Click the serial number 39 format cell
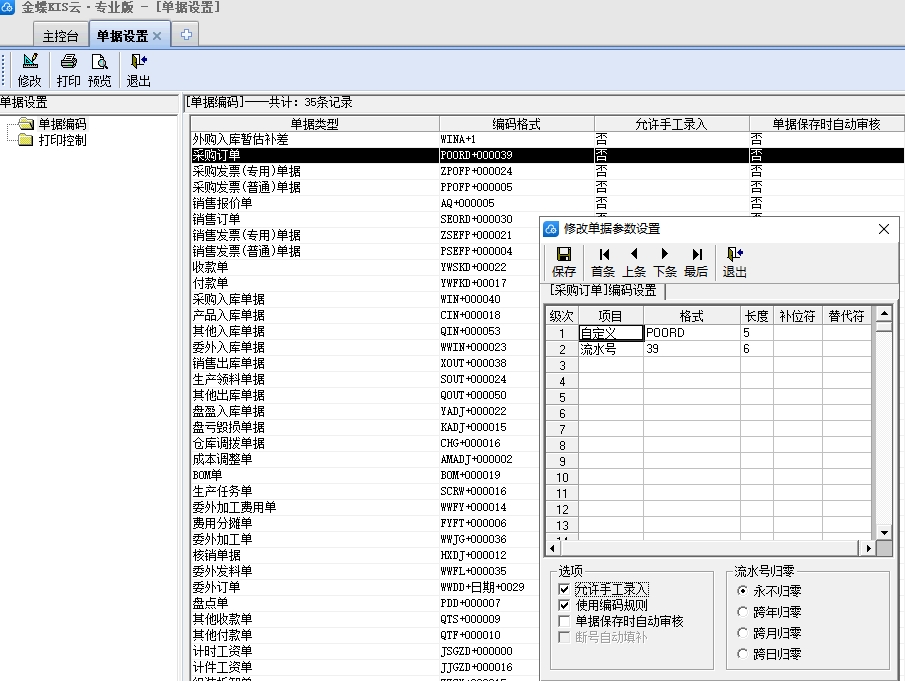The image size is (905, 681). pyautogui.click(x=692, y=349)
